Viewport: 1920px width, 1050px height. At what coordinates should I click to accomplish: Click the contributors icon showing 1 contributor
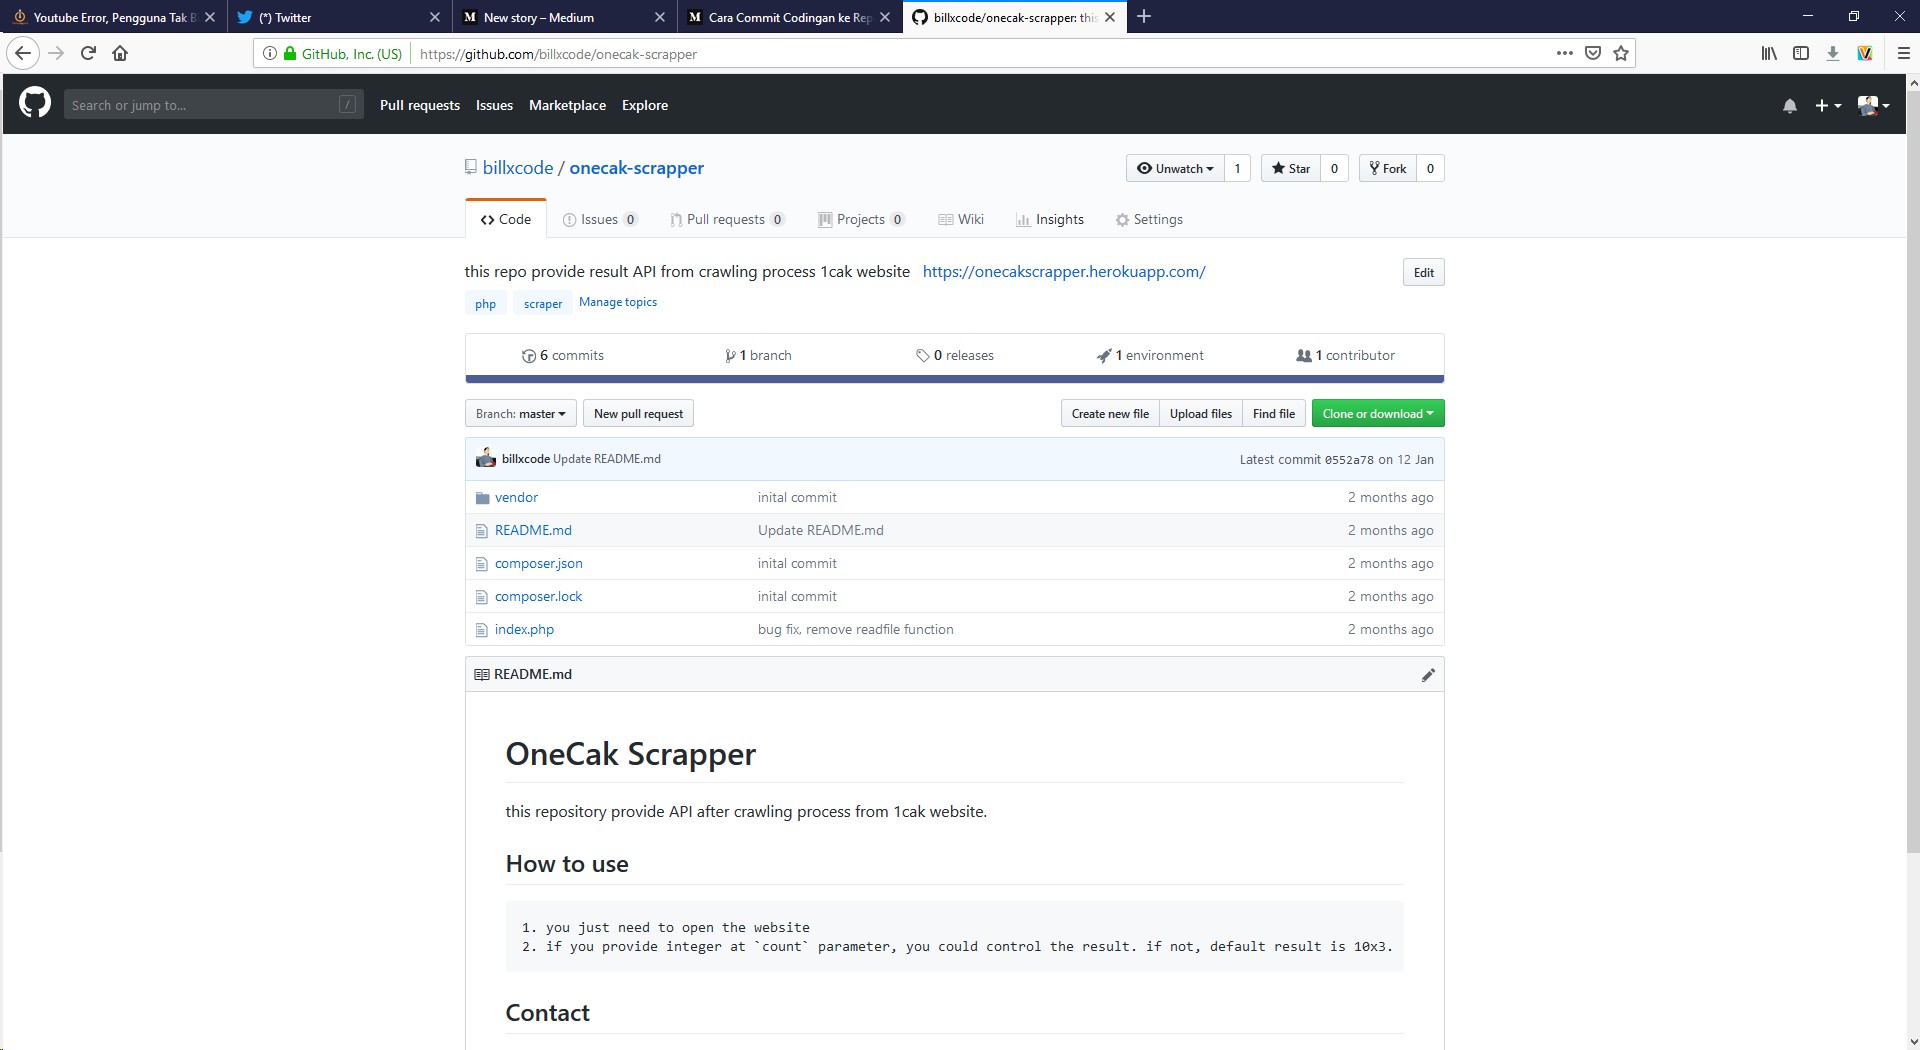click(x=1302, y=355)
